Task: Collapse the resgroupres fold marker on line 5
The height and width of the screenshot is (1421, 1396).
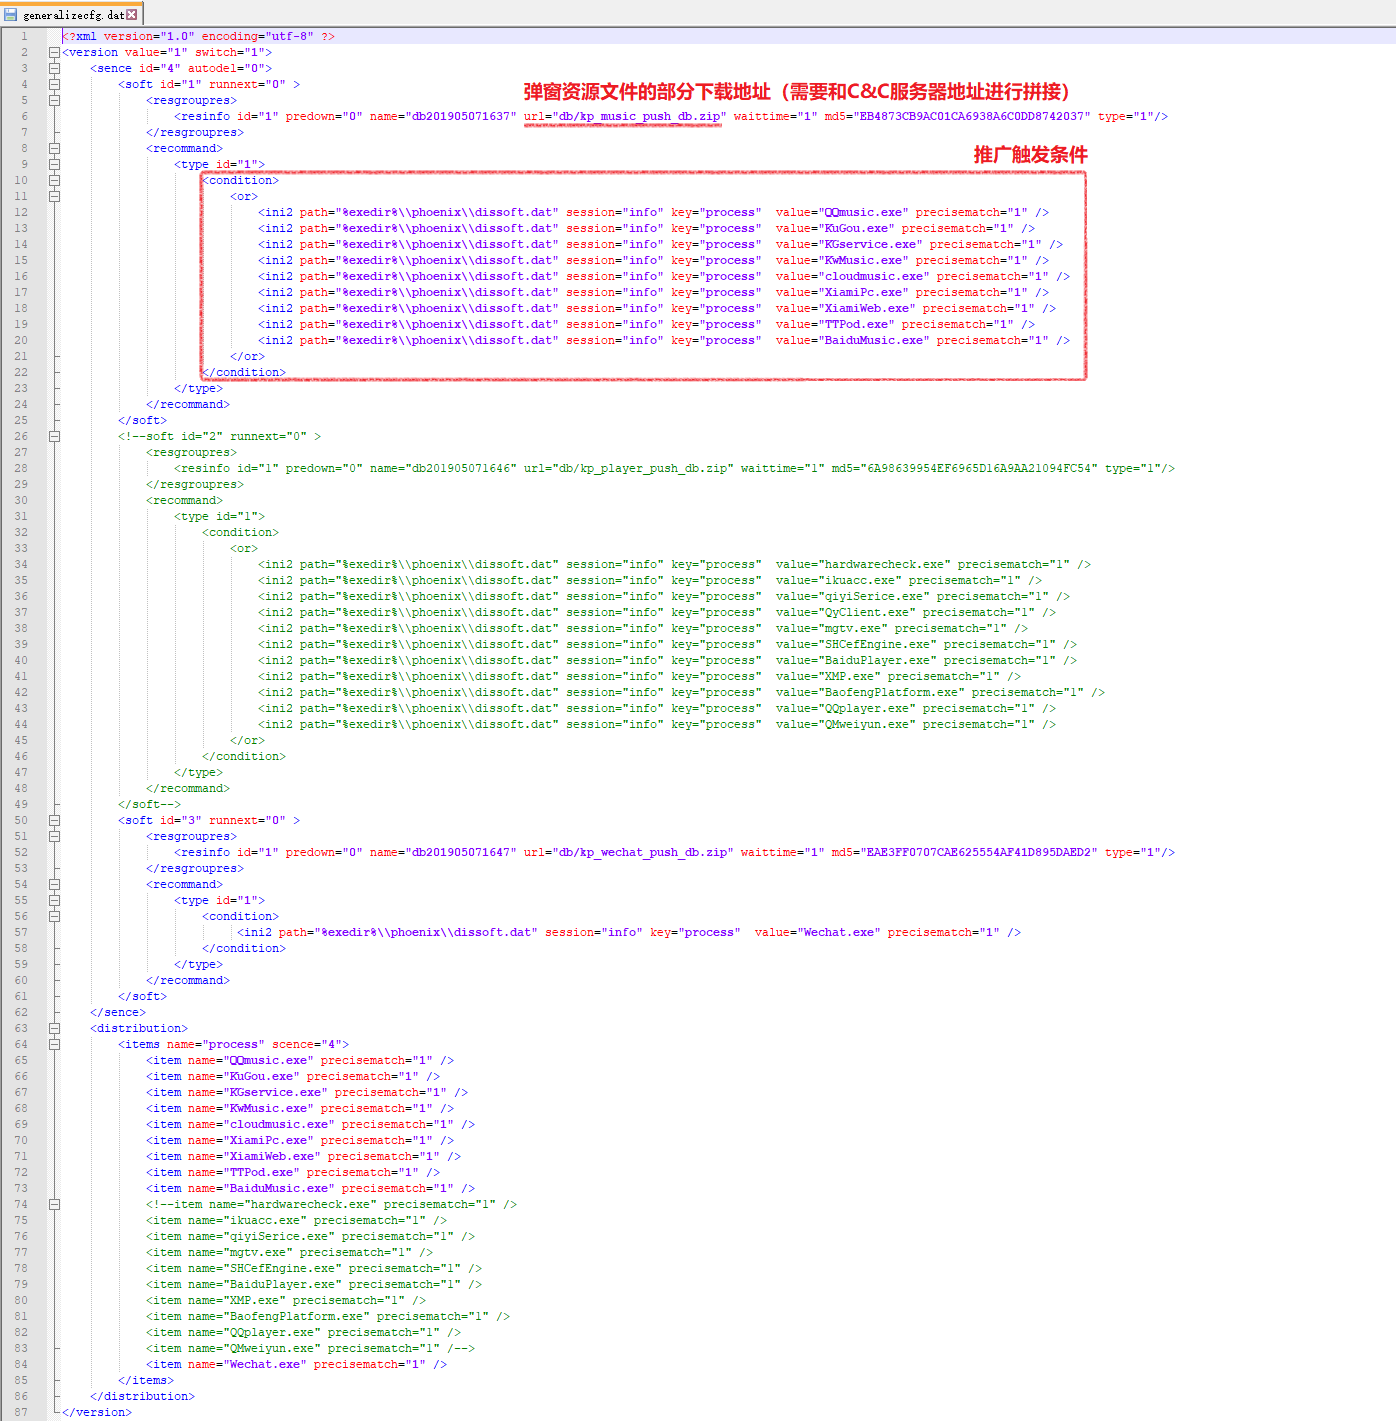Action: pos(55,99)
